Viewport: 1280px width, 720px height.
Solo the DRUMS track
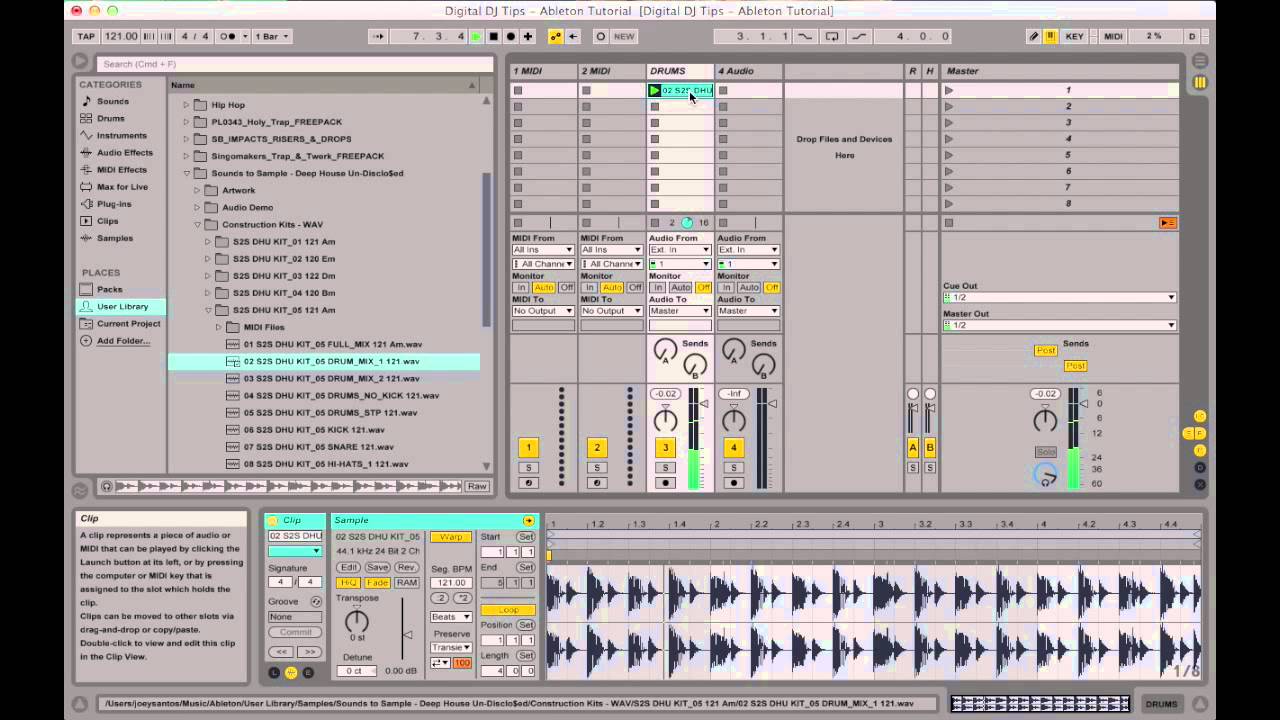[665, 468]
